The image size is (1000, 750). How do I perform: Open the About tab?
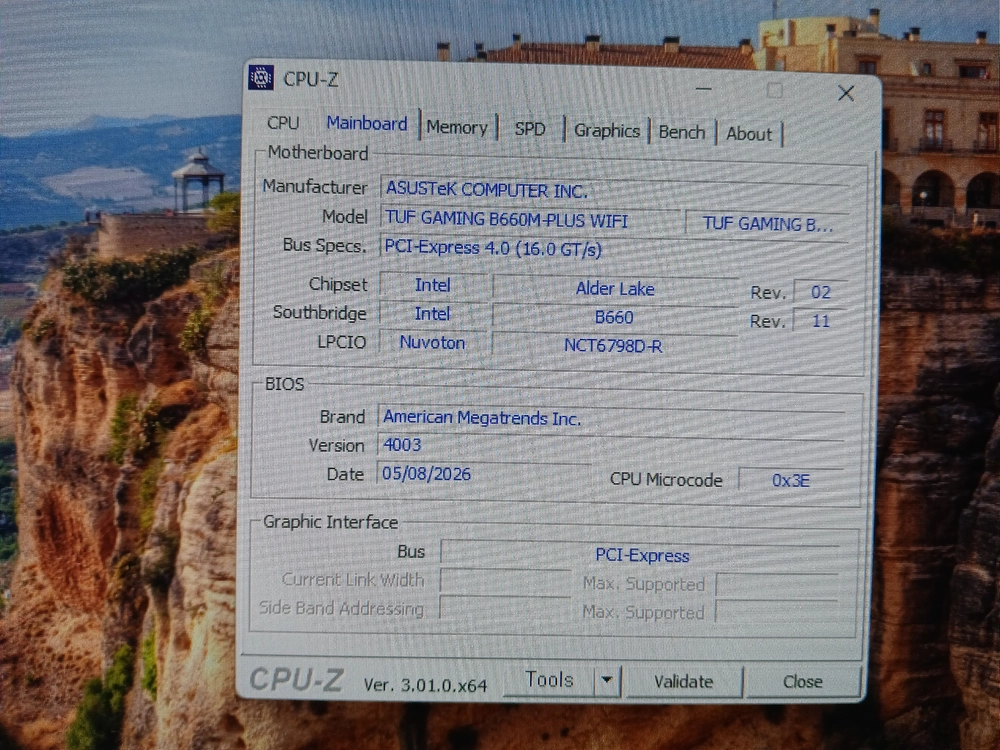point(749,134)
